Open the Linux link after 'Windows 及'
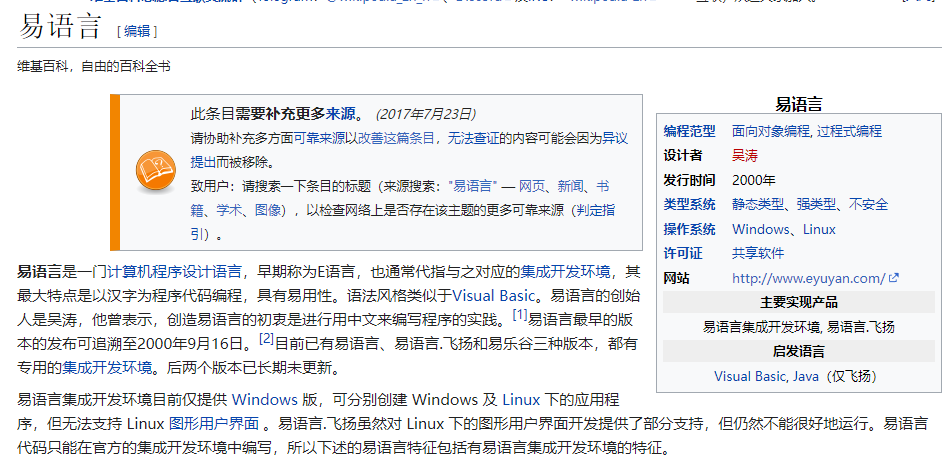Screen dimensions: 952x466 tap(521, 400)
